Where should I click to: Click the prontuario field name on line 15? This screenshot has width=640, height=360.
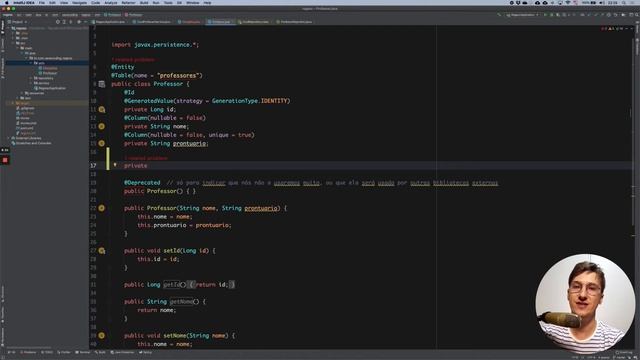189,143
